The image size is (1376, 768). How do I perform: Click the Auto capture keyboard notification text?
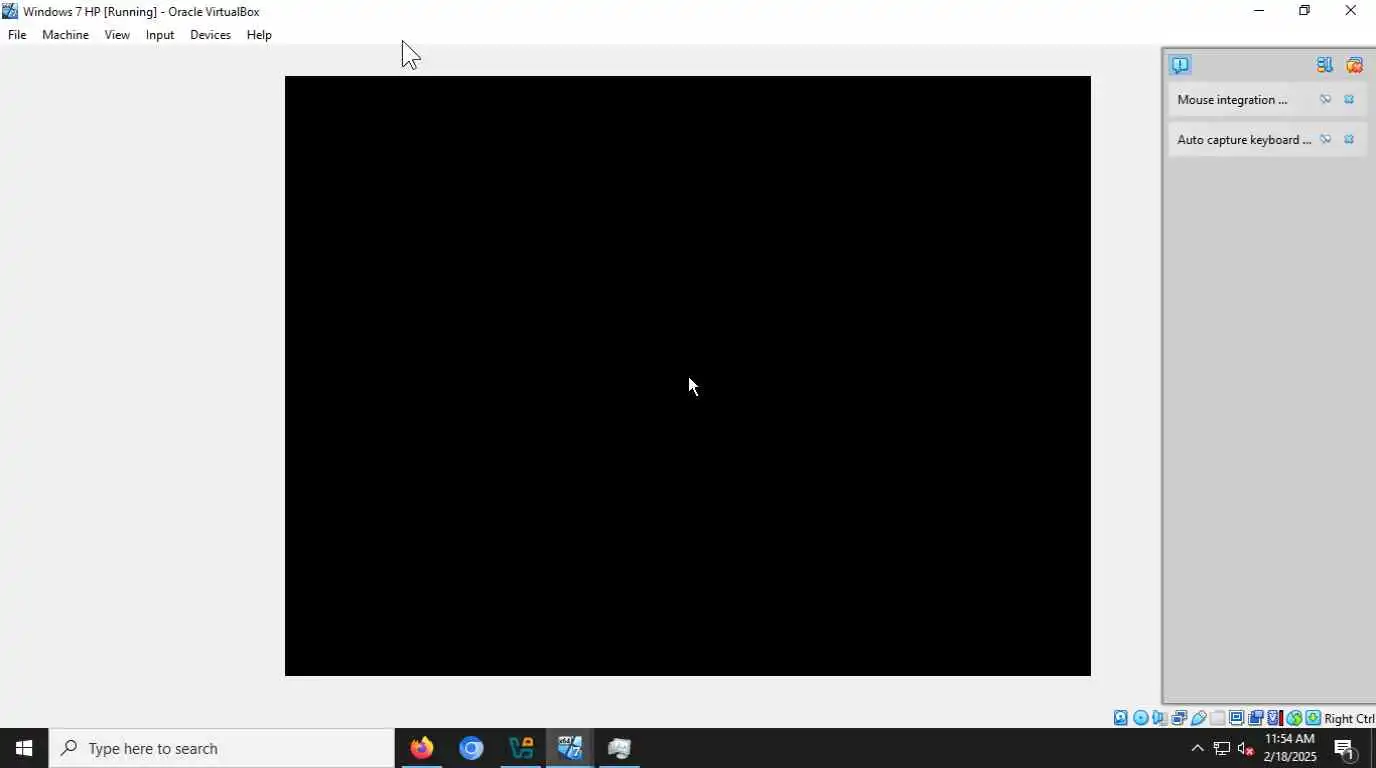pyautogui.click(x=1244, y=140)
